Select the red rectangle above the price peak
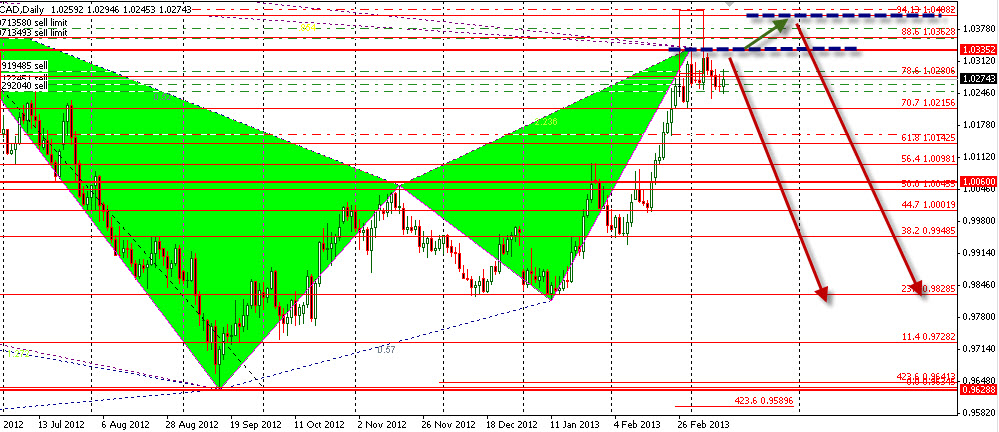Screen dimensions: 999x432 [x=690, y=28]
